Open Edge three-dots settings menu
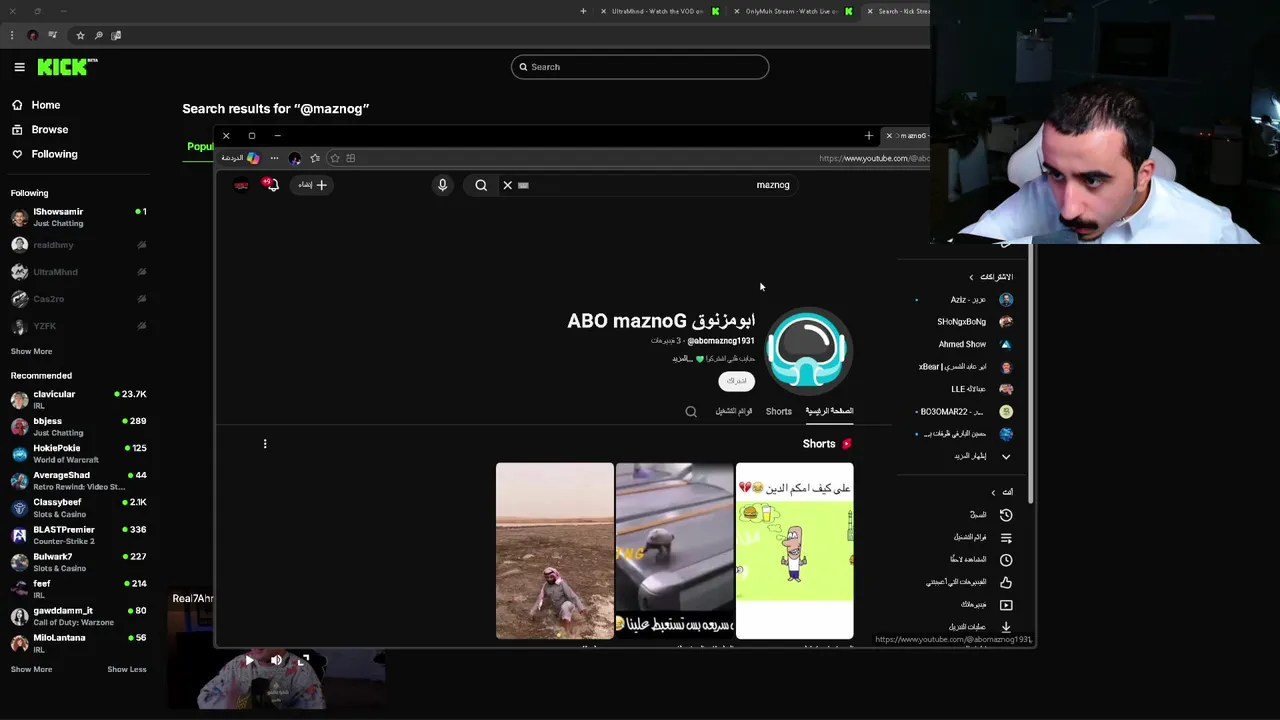 click(x=274, y=158)
